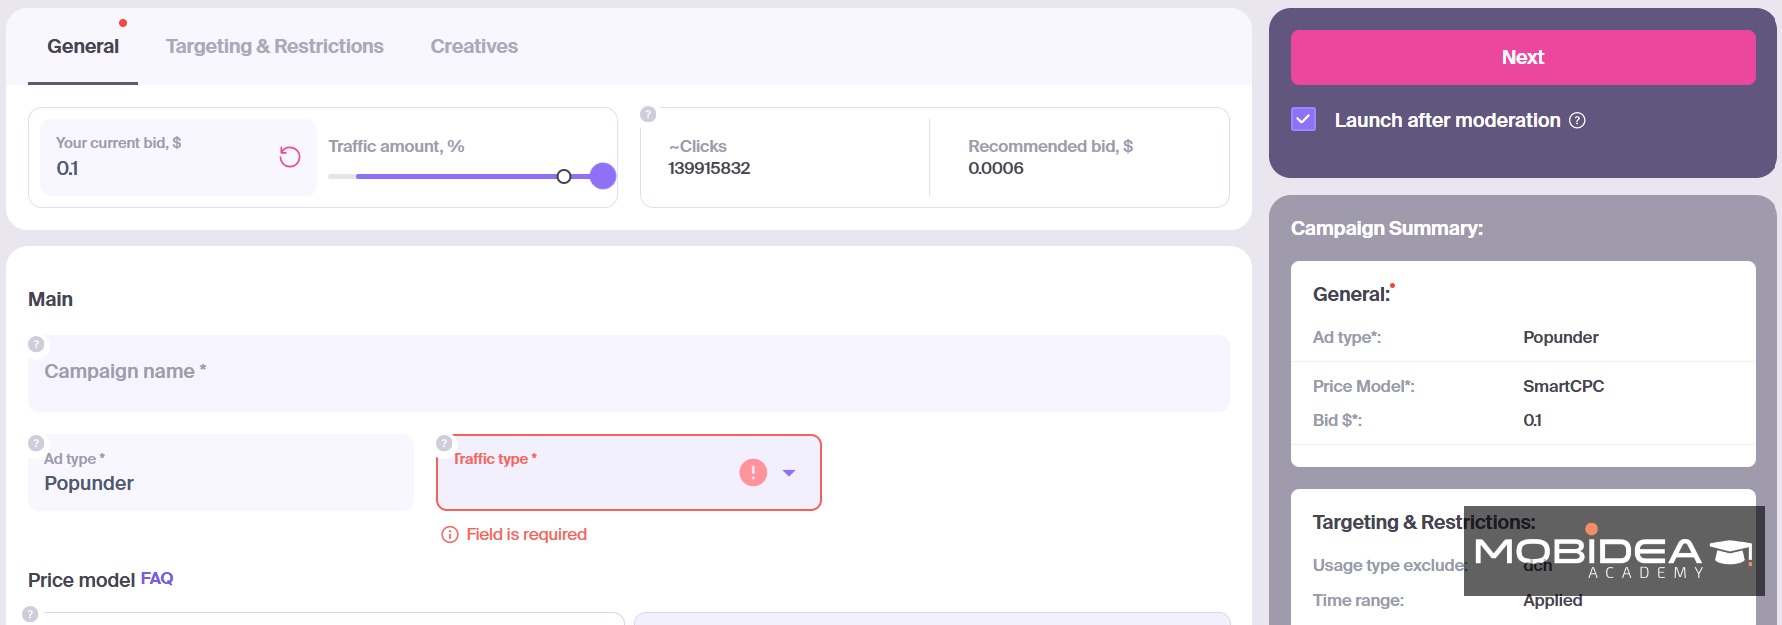Expand the Traffic type dropdown arrow
This screenshot has width=1782, height=625.
click(x=789, y=473)
